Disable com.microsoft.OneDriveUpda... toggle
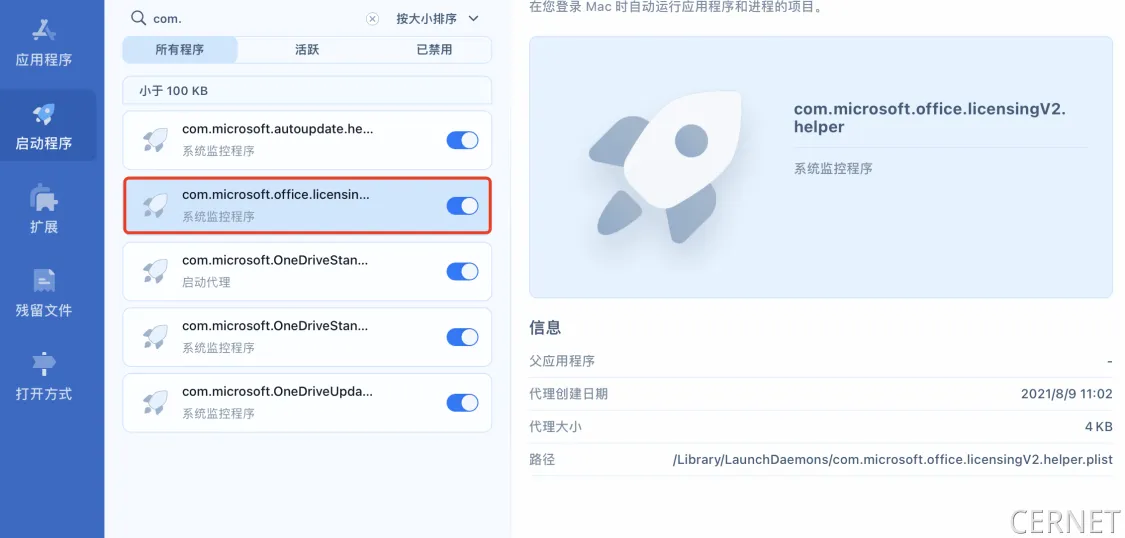The height and width of the screenshot is (538, 1125). click(462, 402)
